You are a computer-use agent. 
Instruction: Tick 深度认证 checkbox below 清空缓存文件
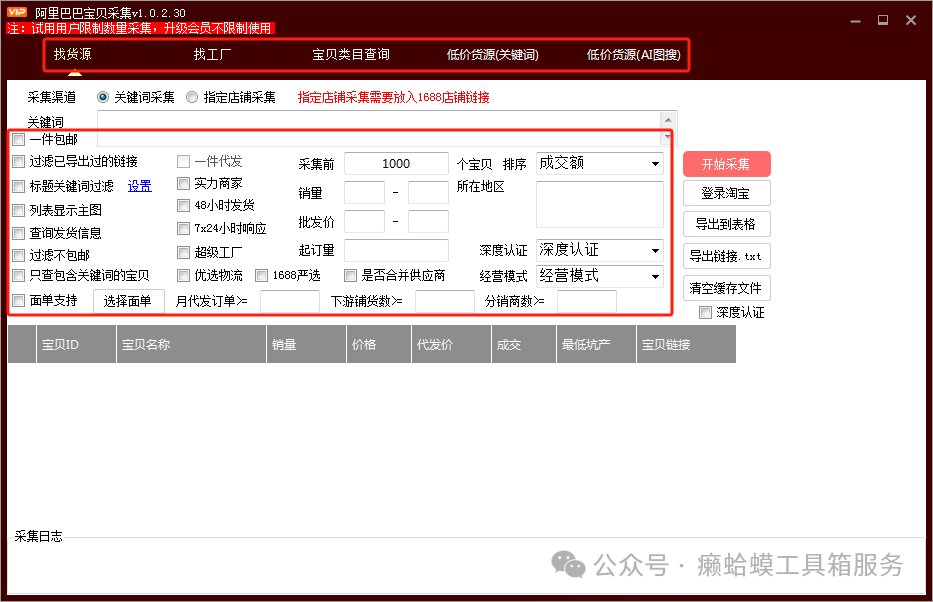705,312
